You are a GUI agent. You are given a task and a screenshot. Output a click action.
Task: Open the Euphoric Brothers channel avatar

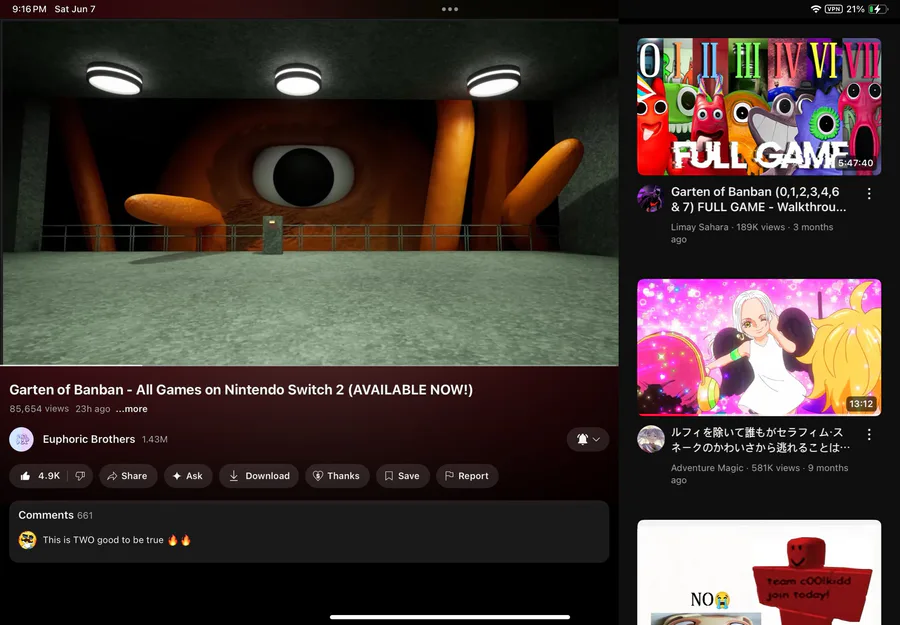point(21,439)
